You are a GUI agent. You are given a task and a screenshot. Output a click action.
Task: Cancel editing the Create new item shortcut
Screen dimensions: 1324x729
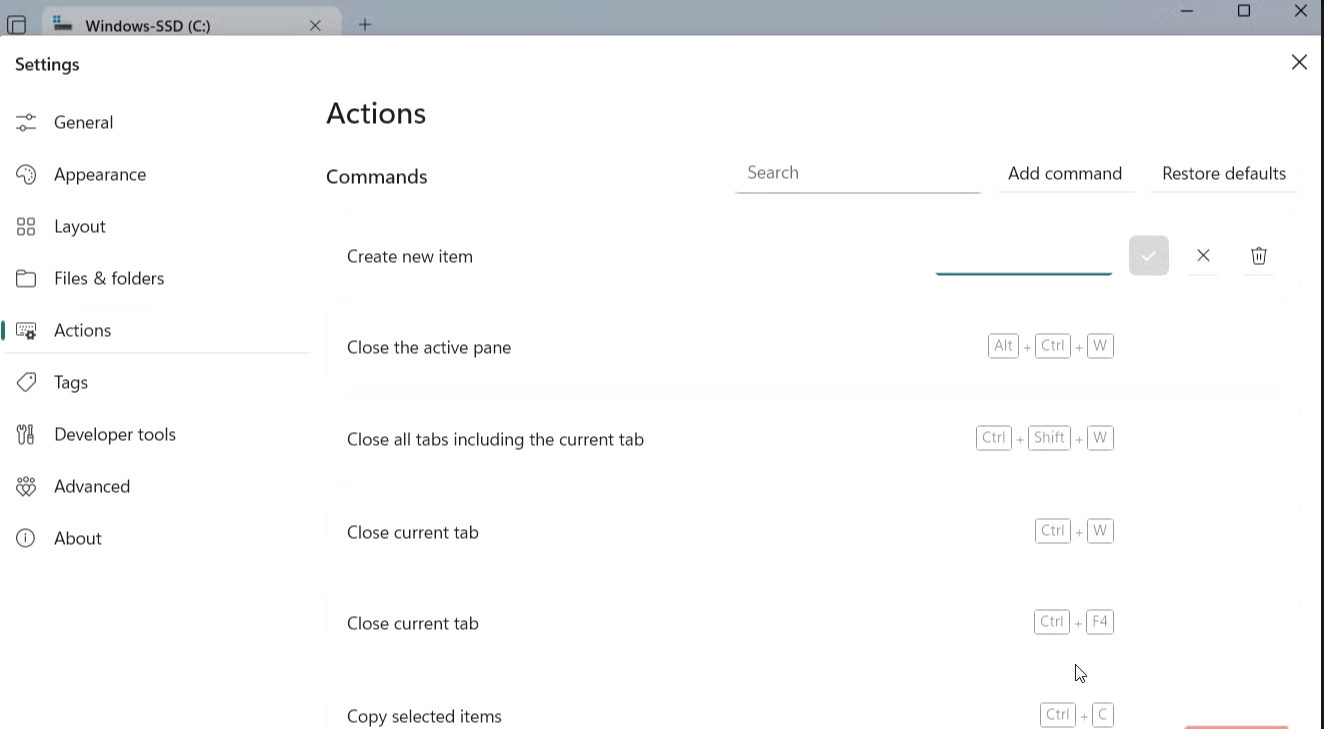click(x=1203, y=256)
